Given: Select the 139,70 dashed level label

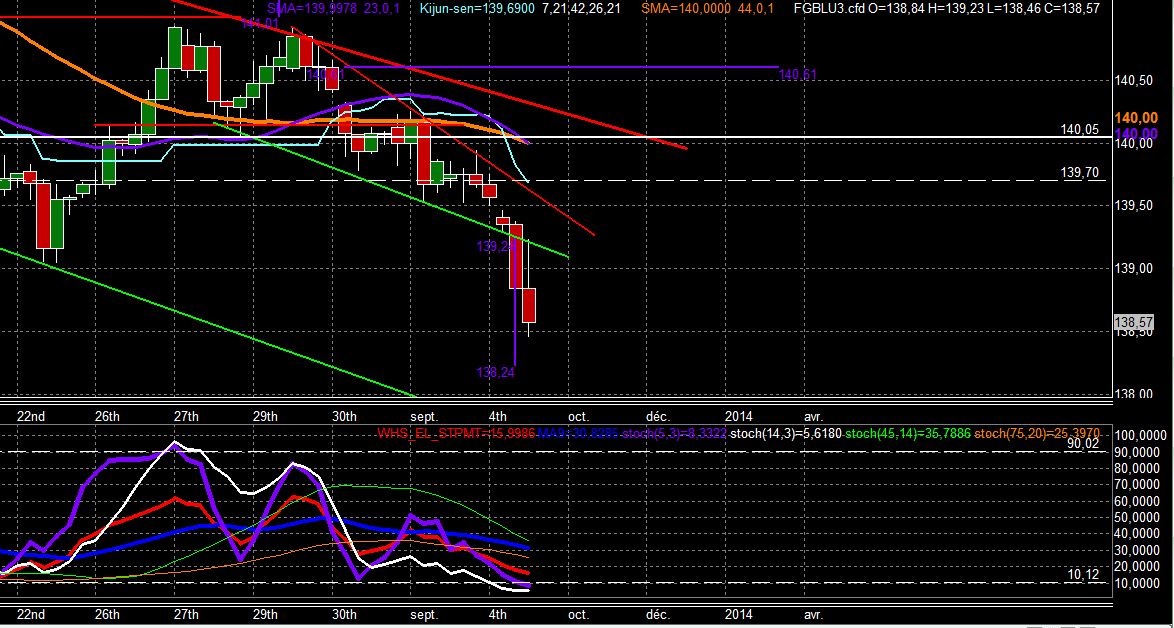Looking at the screenshot, I should point(1080,173).
